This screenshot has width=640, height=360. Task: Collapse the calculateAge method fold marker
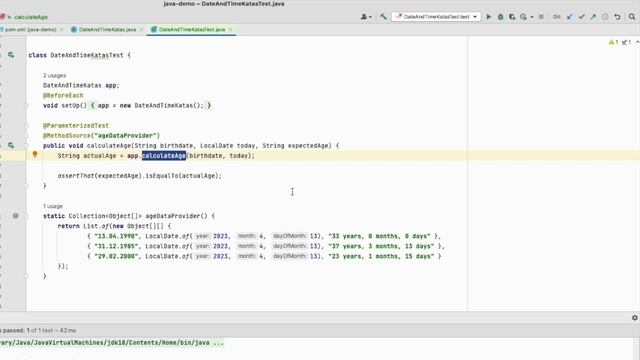pos(26,145)
